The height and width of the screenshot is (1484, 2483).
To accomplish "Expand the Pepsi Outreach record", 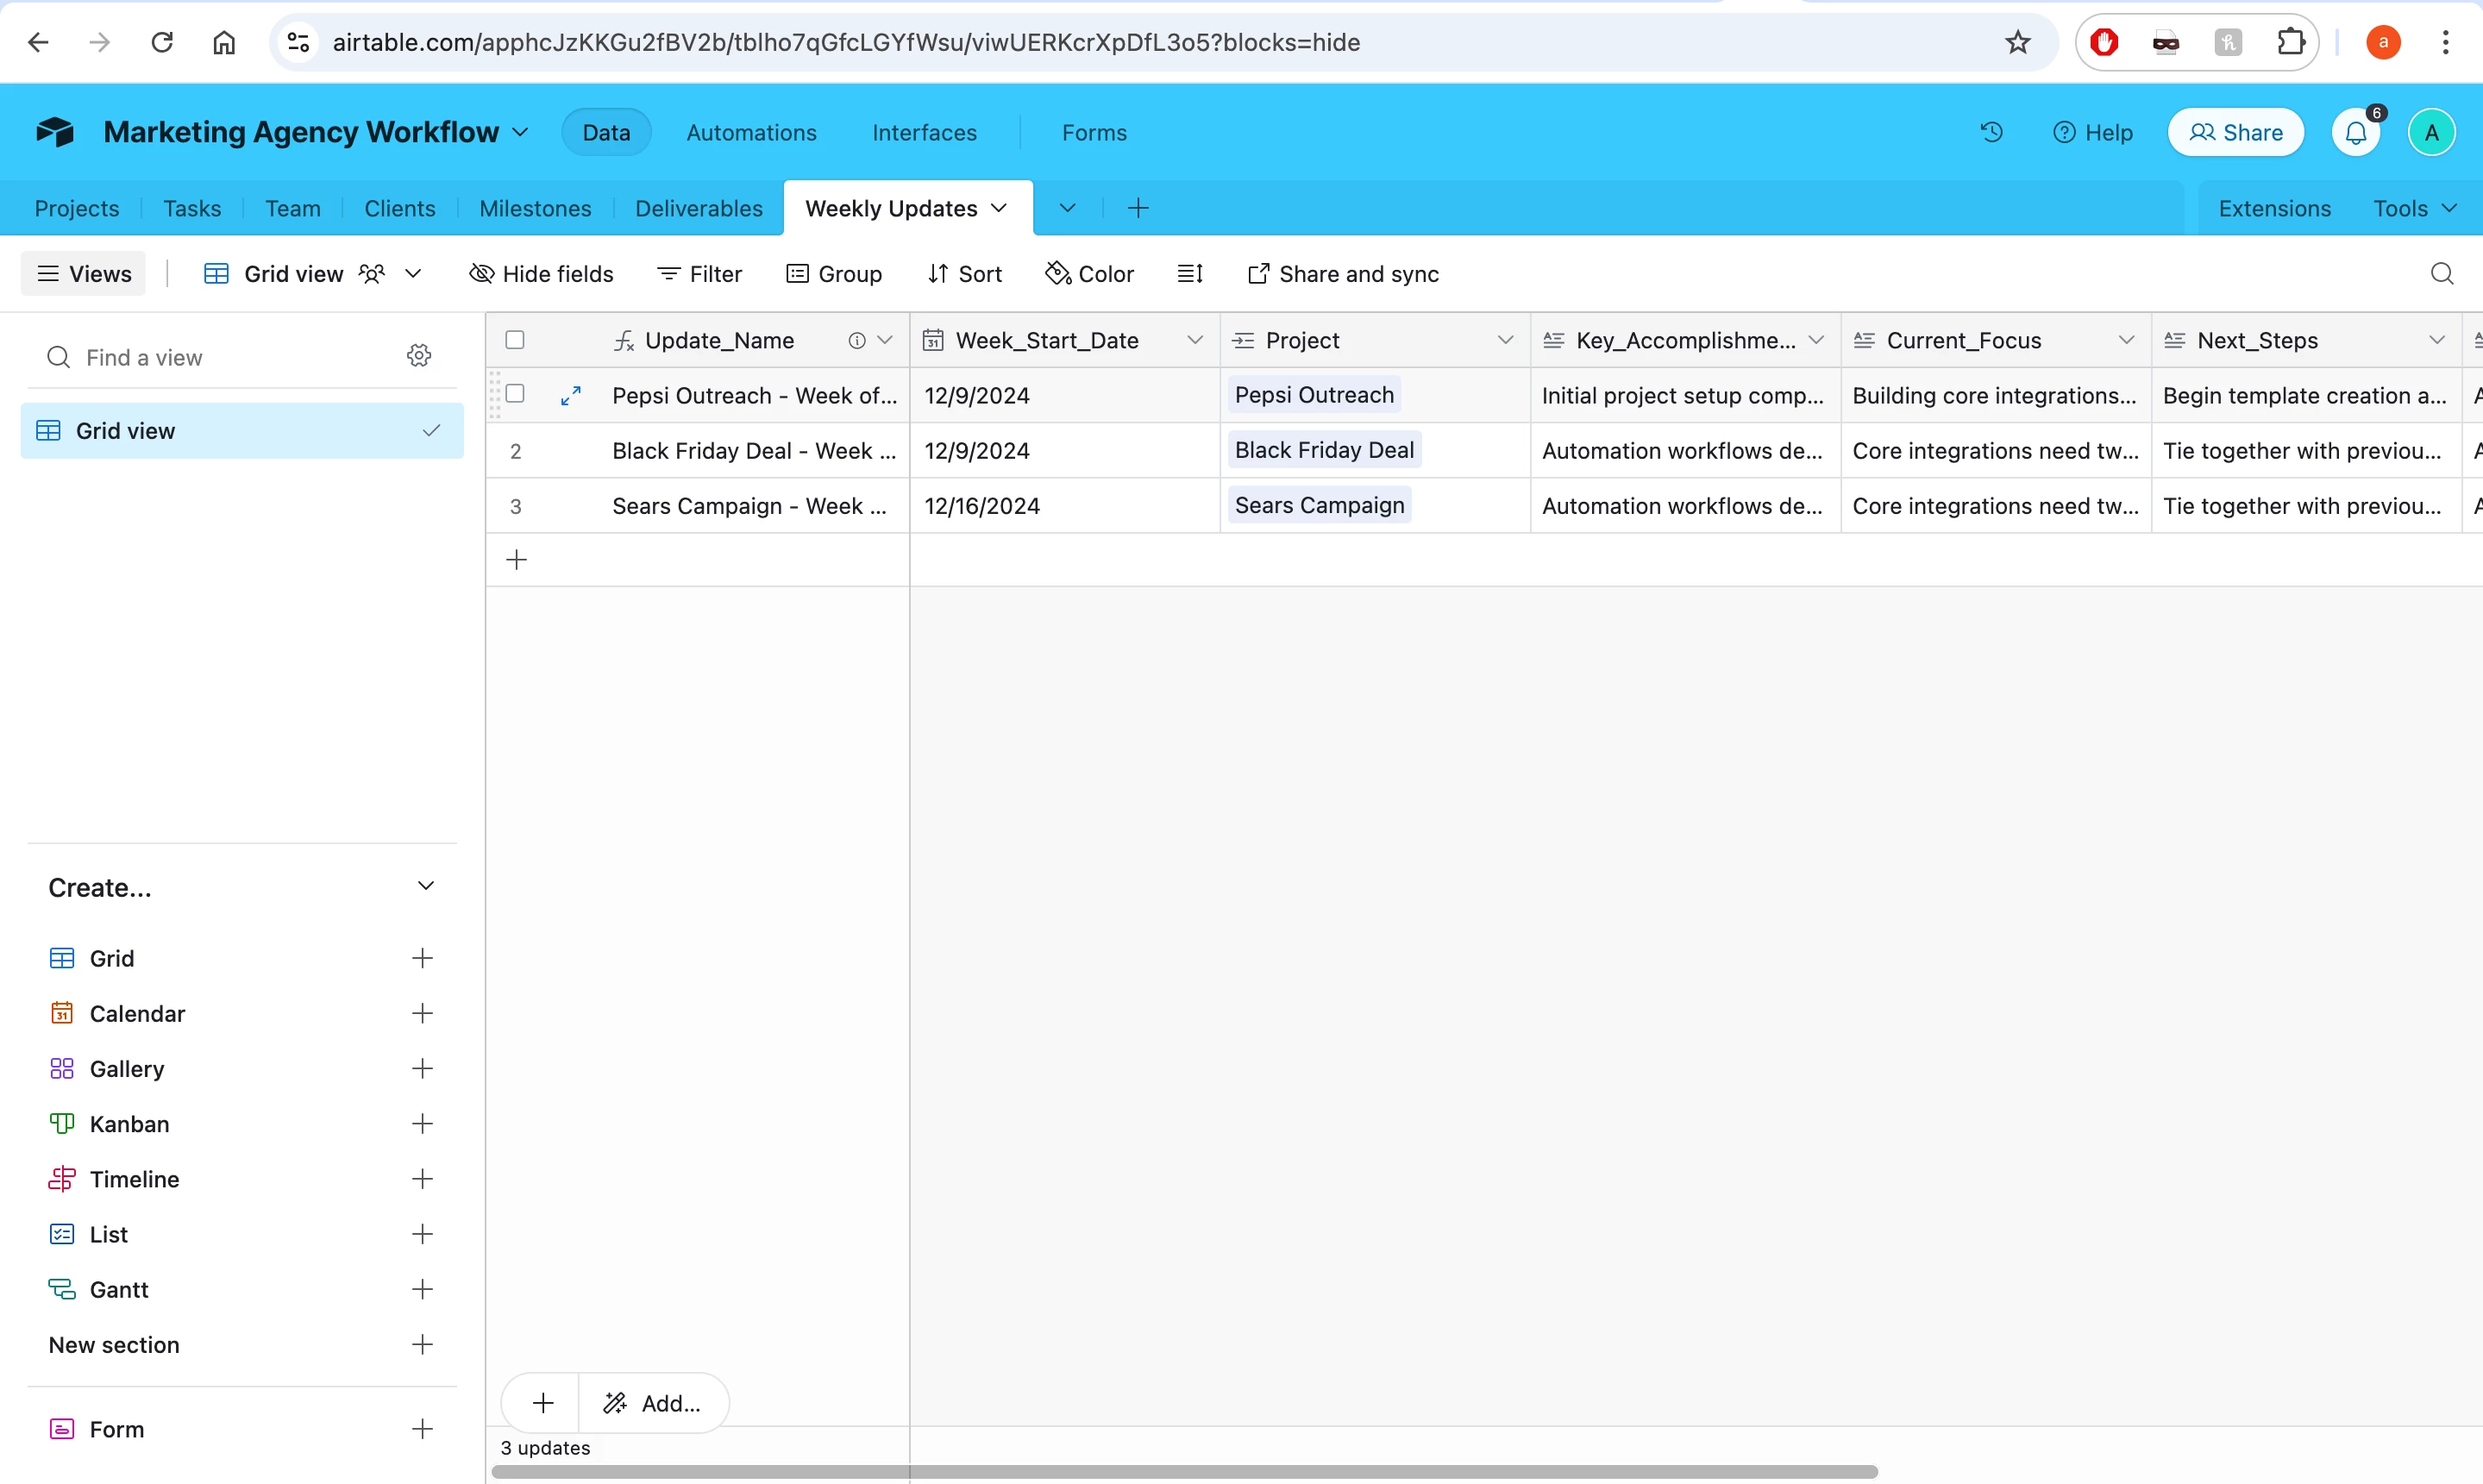I will pyautogui.click(x=570, y=396).
